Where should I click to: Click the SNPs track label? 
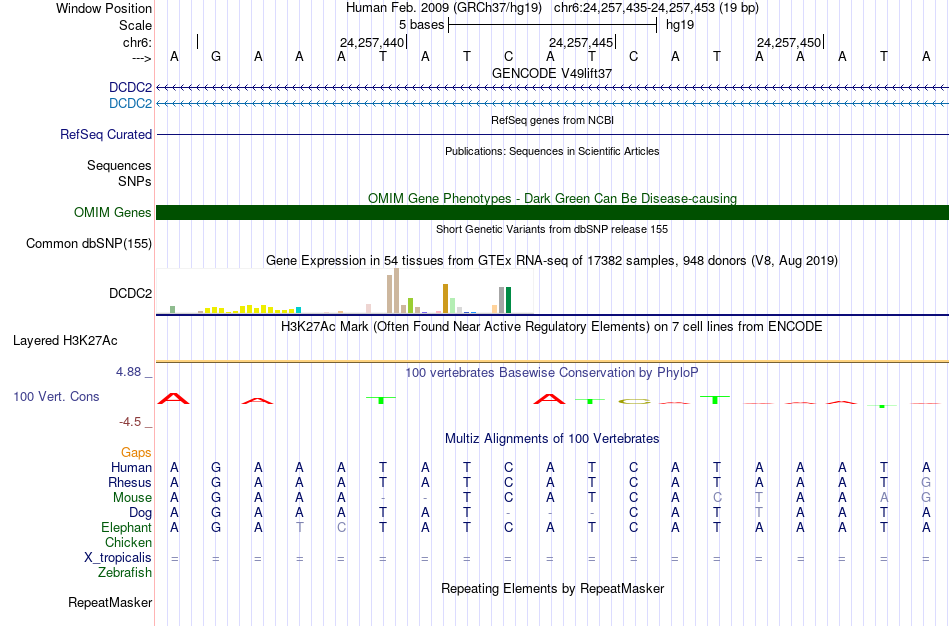[135, 181]
